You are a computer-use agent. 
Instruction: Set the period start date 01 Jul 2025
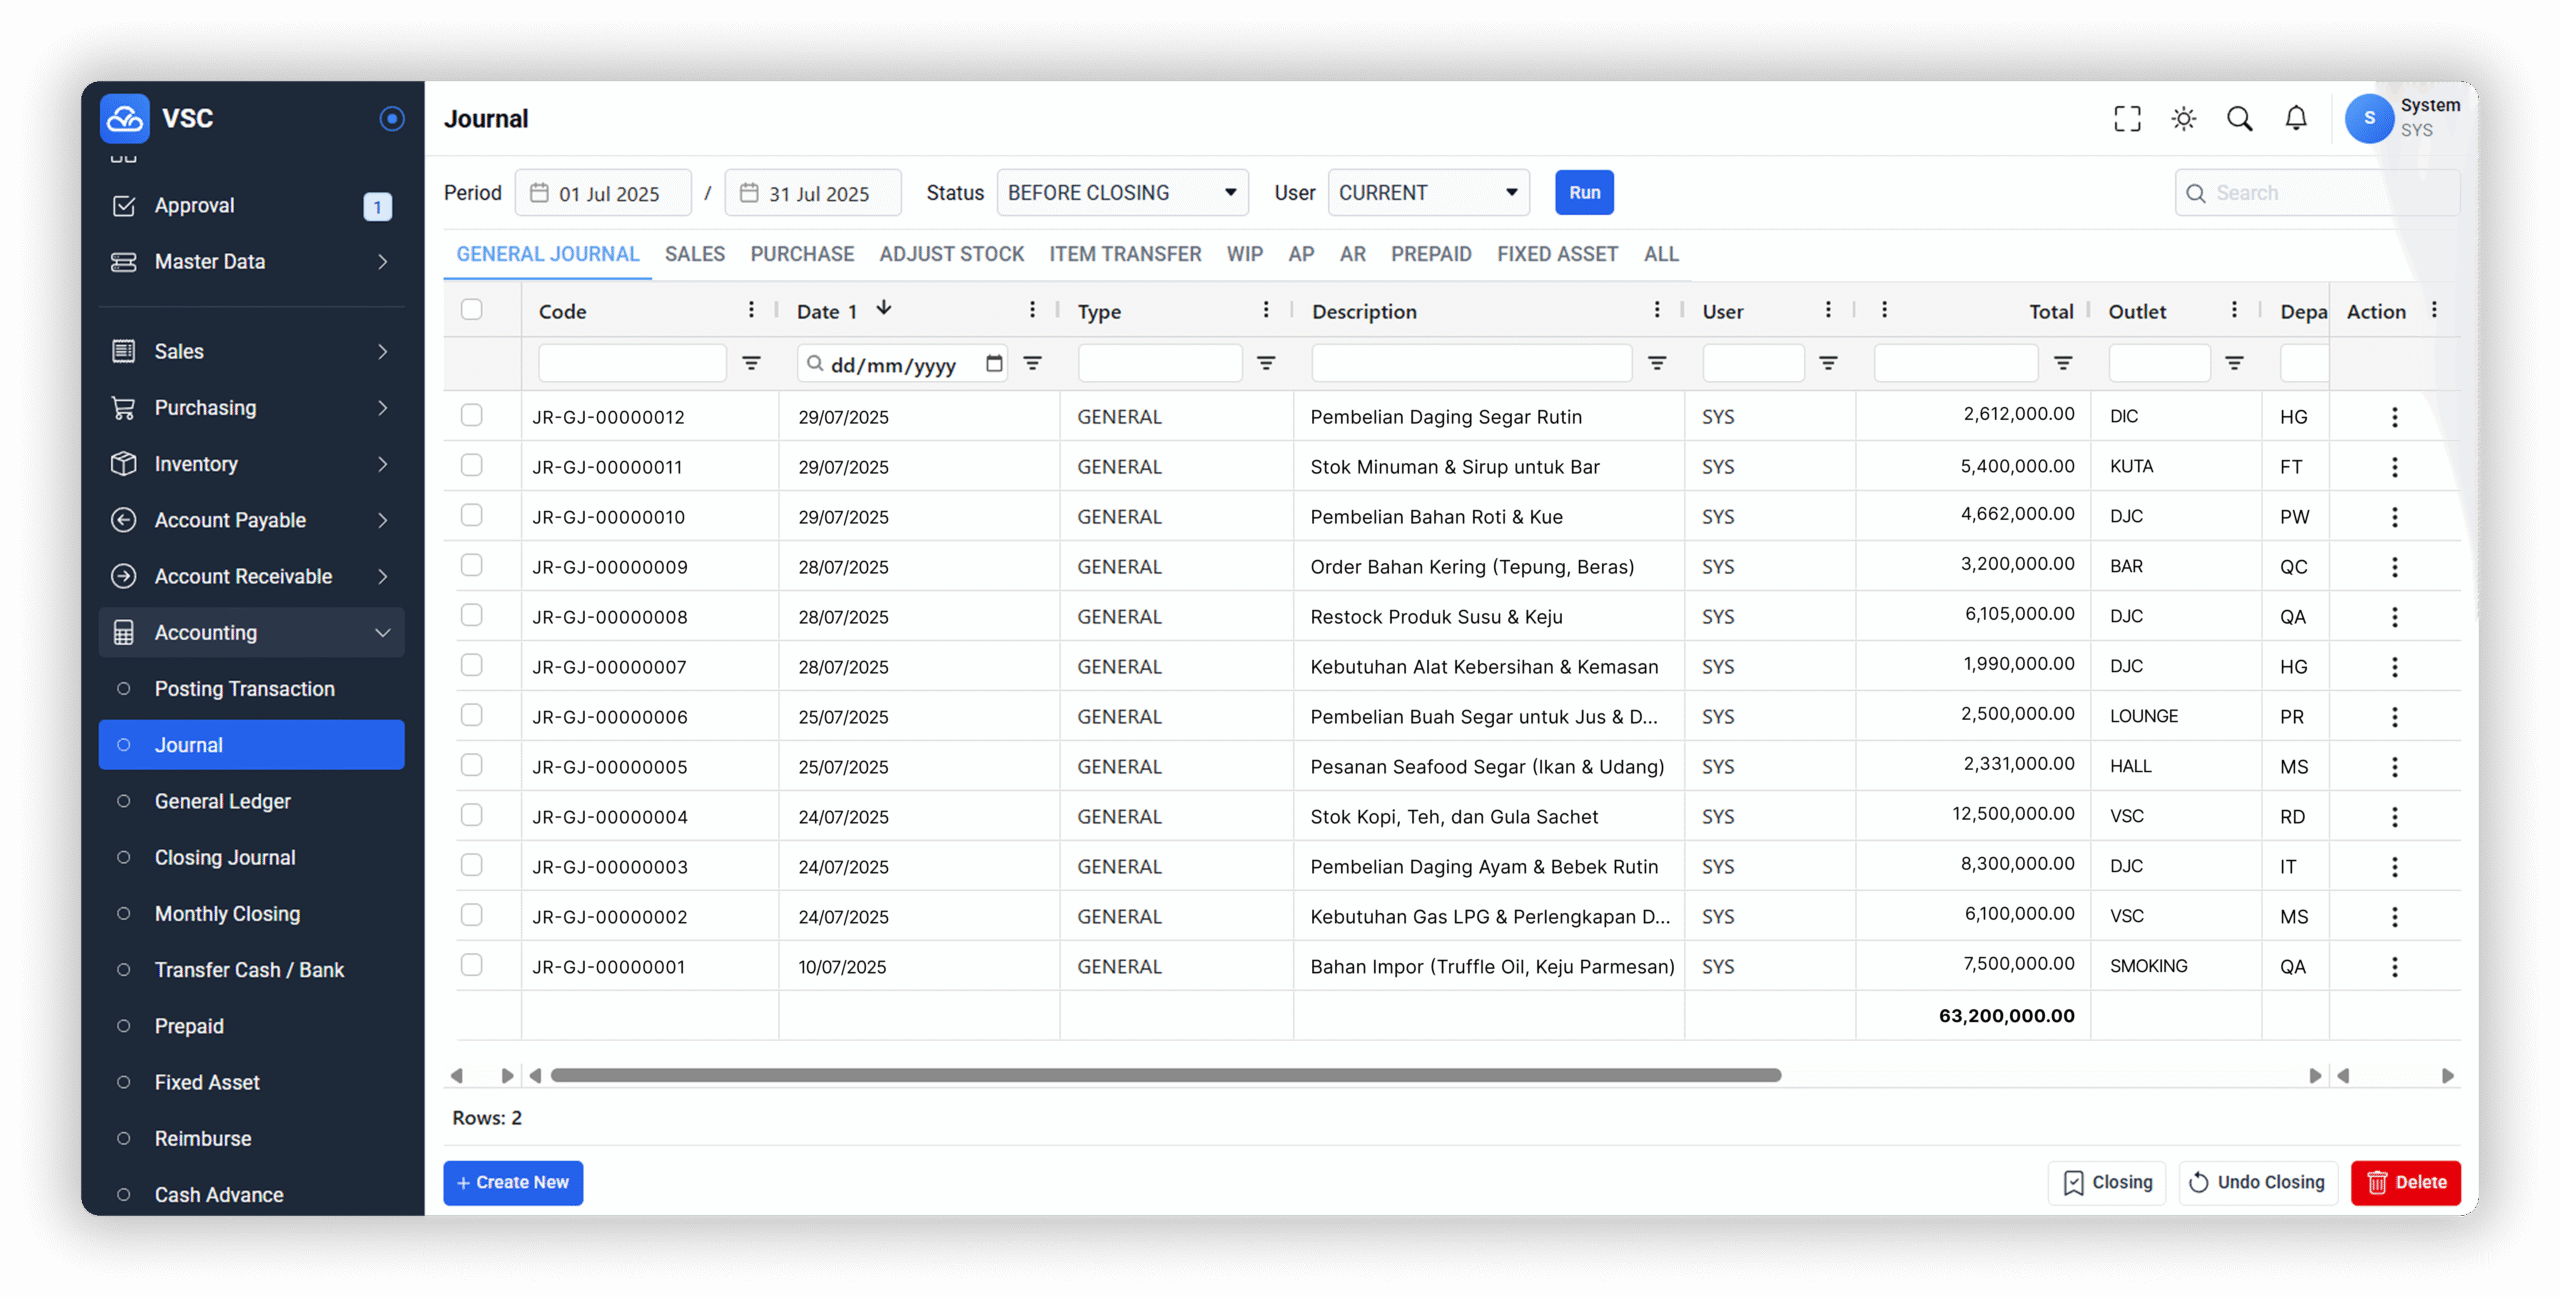[603, 193]
